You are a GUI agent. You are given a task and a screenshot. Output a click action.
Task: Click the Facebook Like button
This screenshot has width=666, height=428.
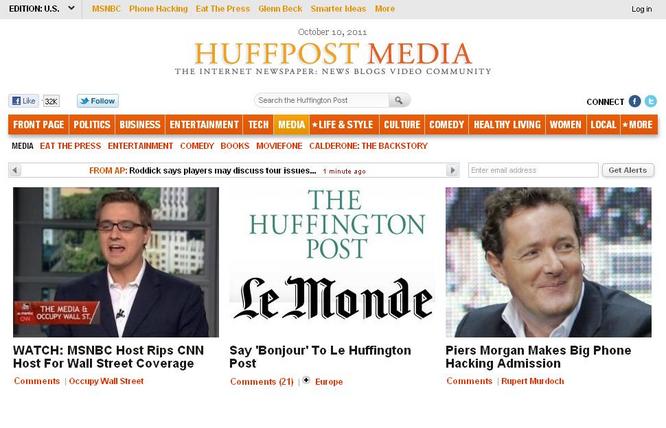pos(23,101)
